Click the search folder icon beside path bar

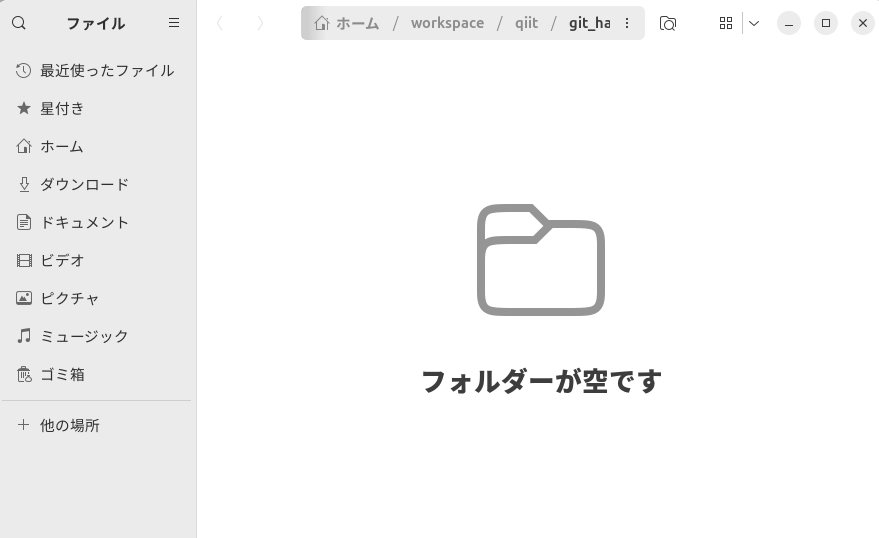point(668,23)
